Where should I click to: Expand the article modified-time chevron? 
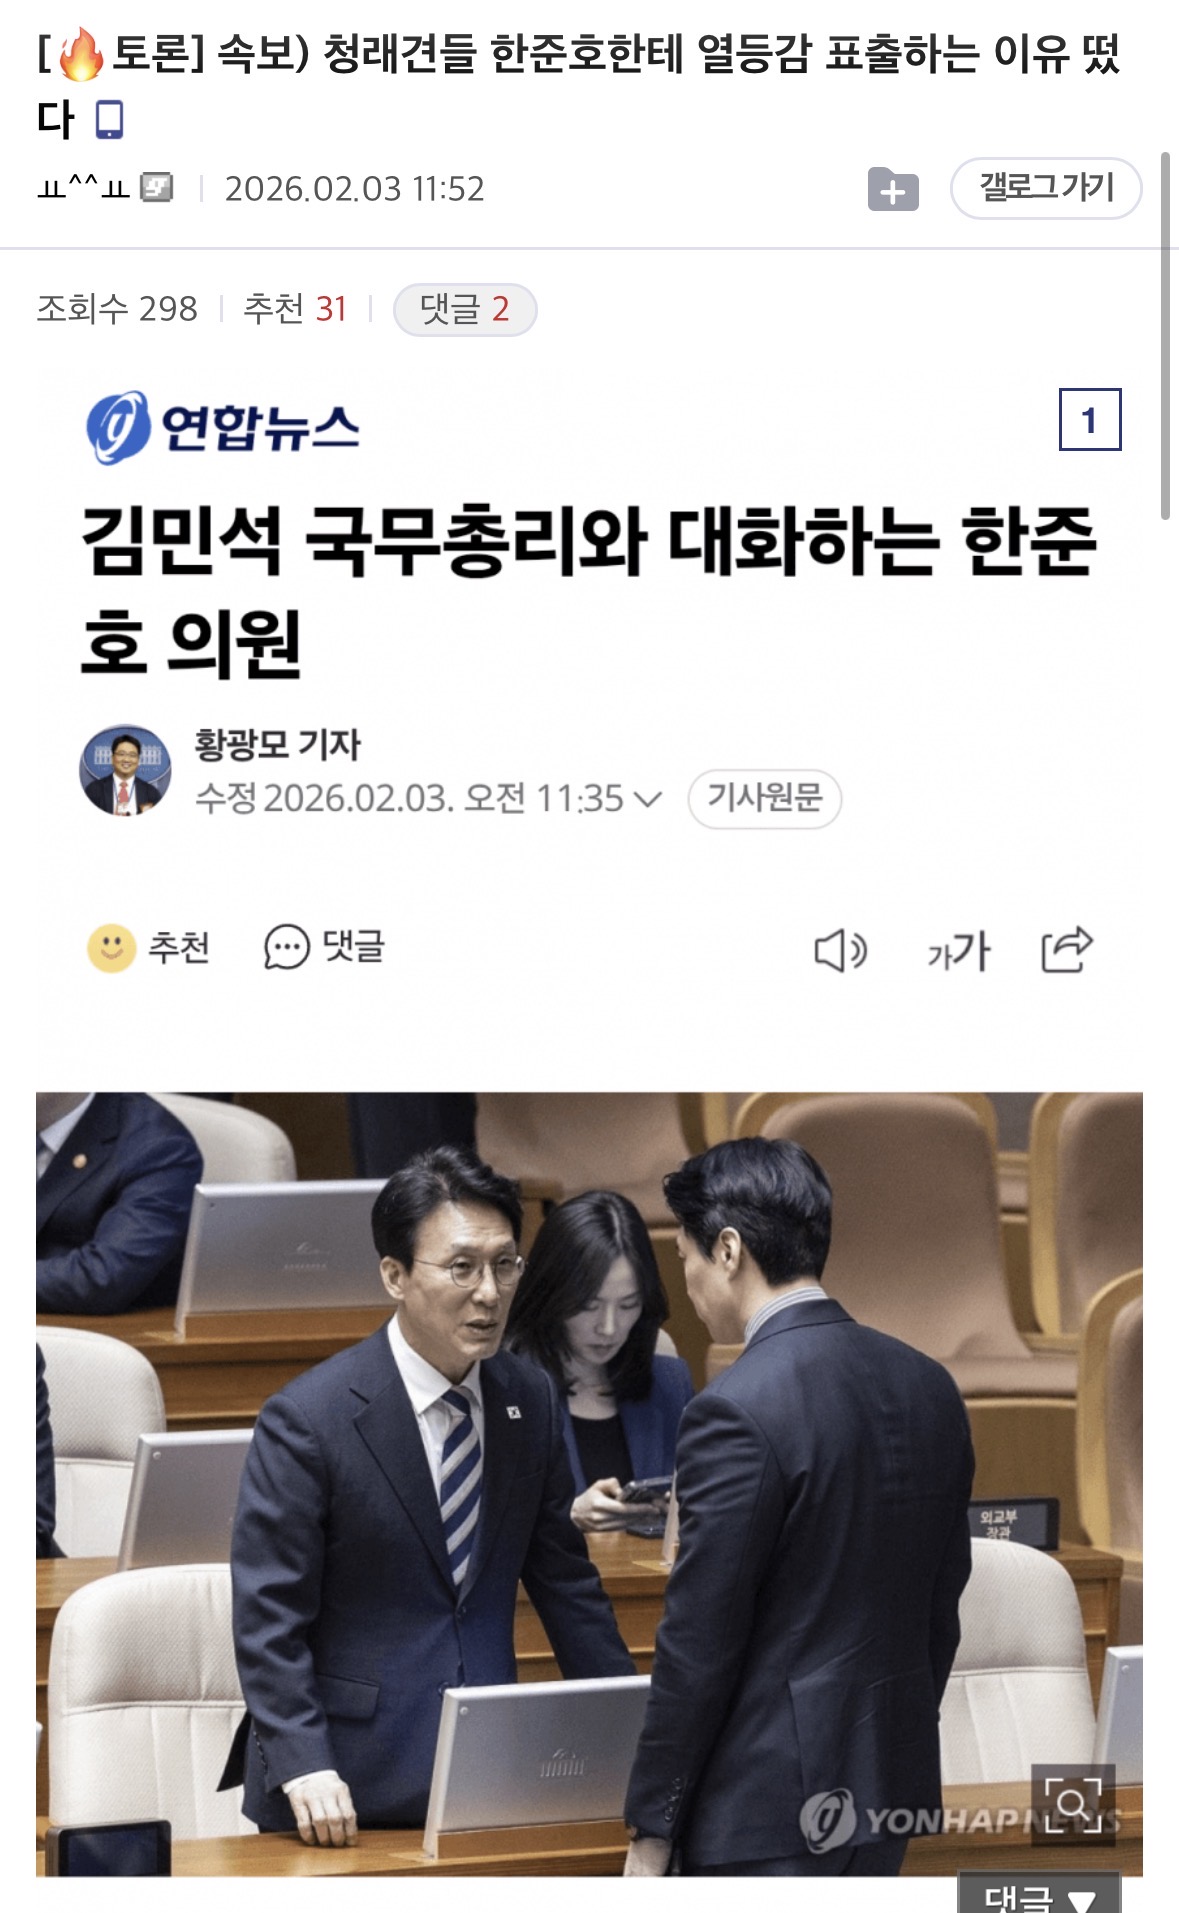tap(648, 799)
